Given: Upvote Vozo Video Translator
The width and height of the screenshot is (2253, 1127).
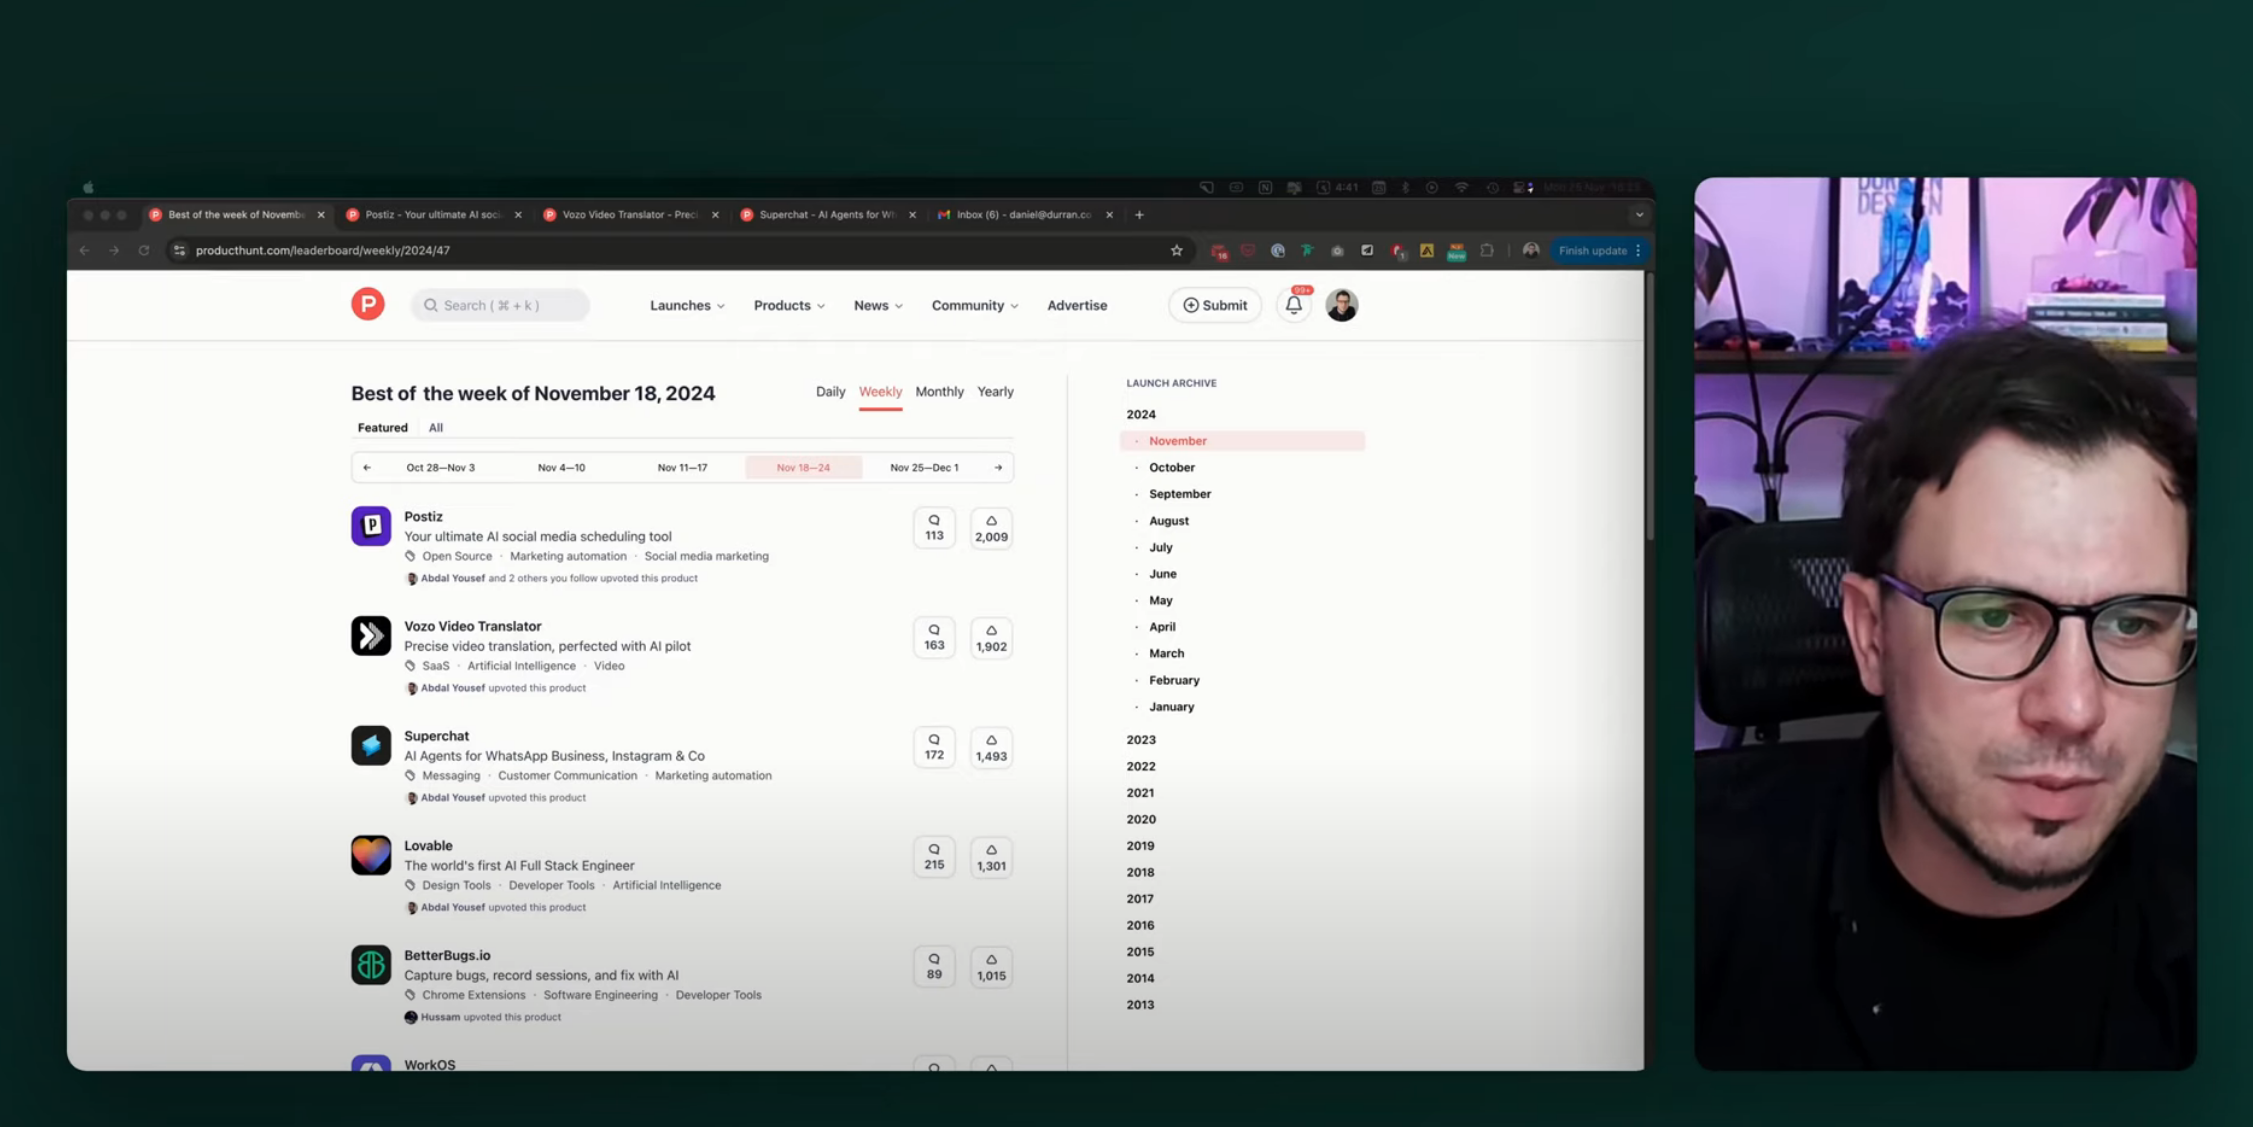Looking at the screenshot, I should point(991,638).
